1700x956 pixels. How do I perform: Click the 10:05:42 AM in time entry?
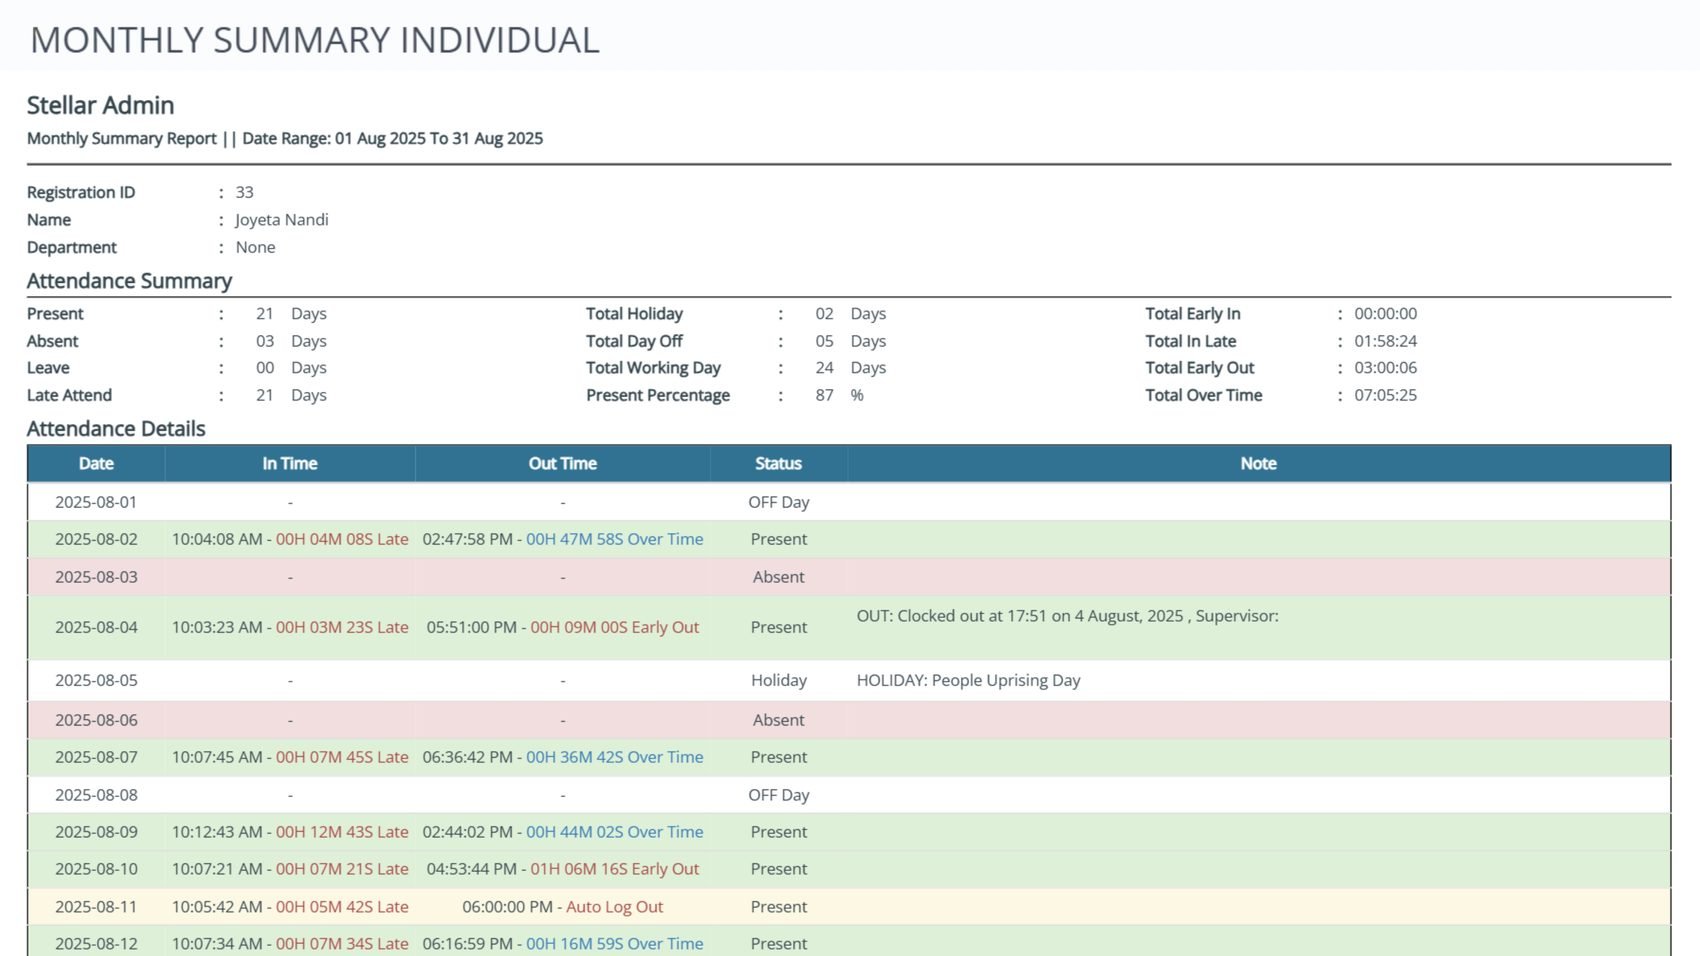coord(290,907)
